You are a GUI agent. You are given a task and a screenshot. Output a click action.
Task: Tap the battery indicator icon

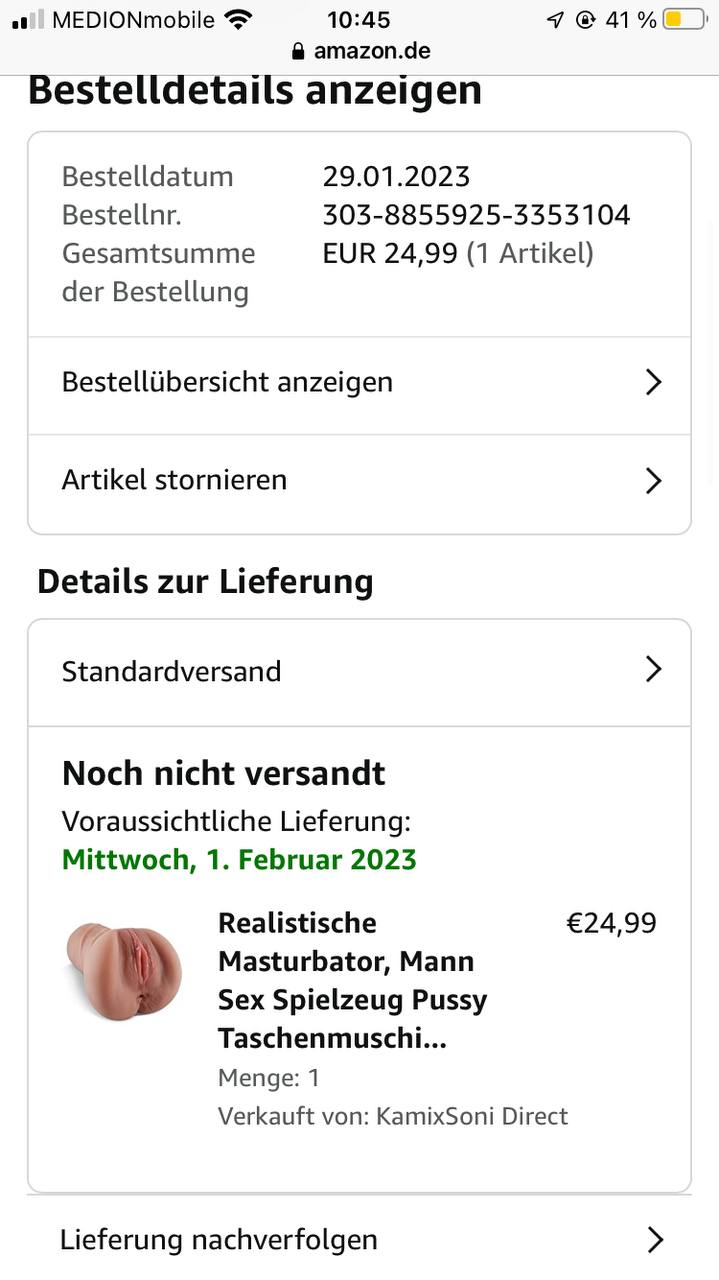pos(684,19)
